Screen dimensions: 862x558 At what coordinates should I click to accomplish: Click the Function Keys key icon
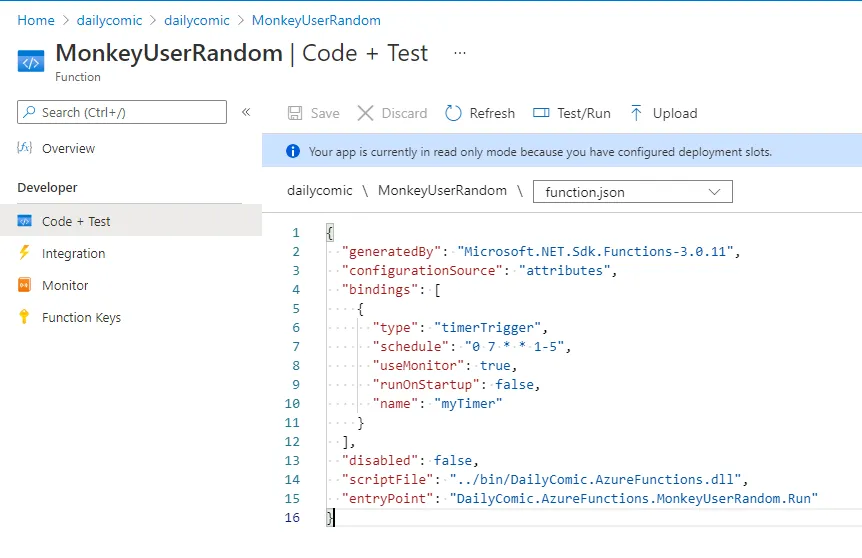(x=24, y=317)
